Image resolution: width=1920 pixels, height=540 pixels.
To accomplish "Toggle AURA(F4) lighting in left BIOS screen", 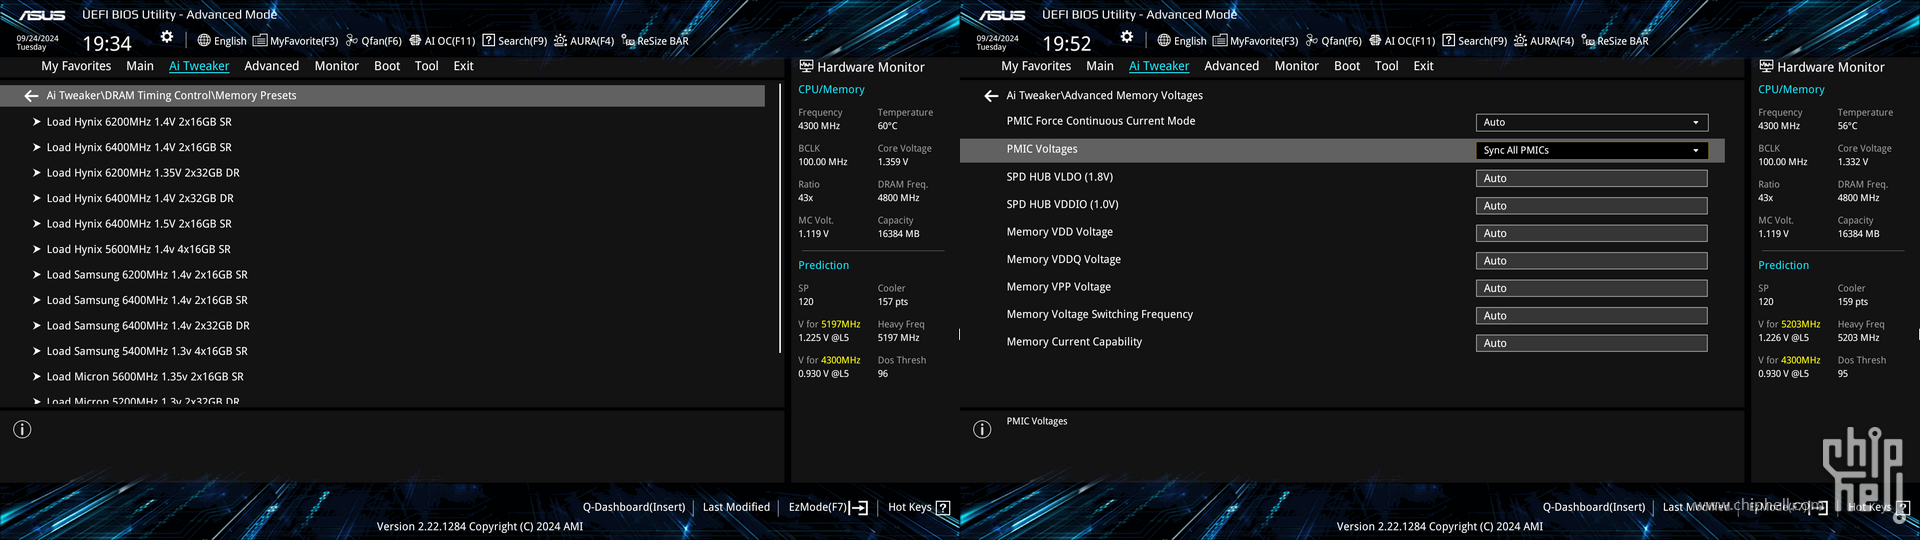I will tap(584, 41).
